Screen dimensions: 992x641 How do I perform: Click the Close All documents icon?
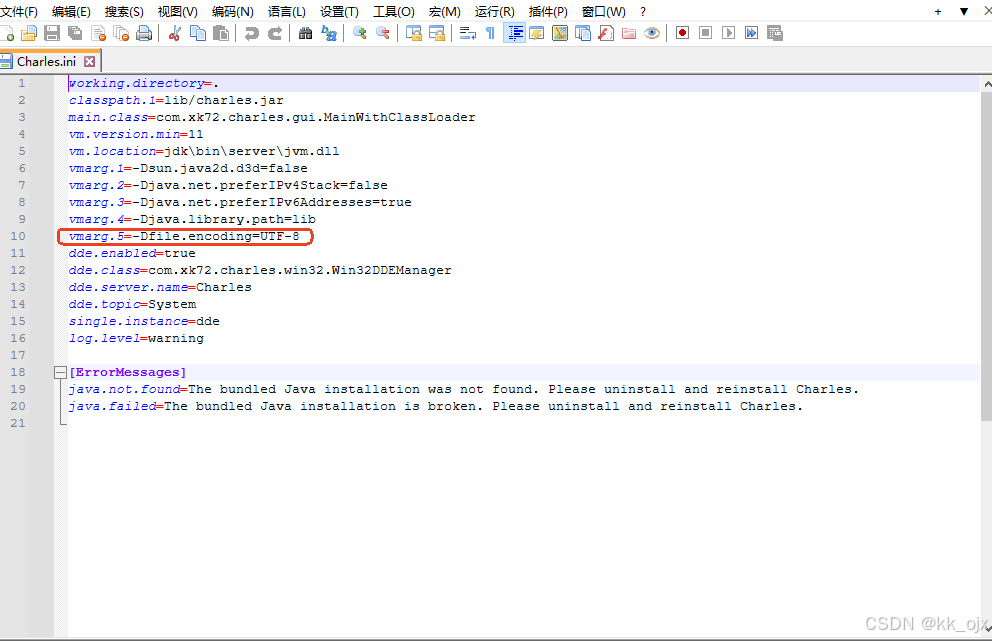coord(121,34)
